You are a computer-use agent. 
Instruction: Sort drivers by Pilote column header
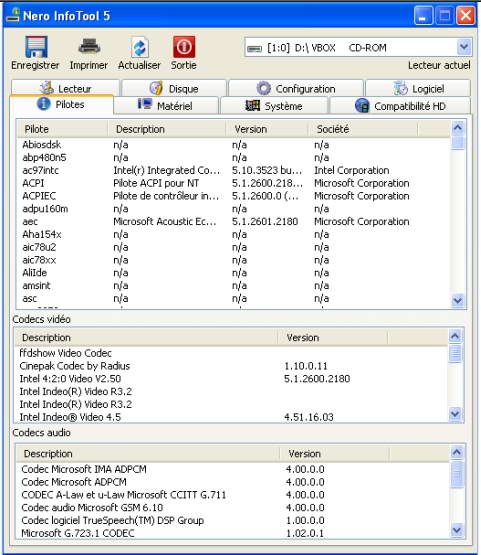[x=62, y=129]
